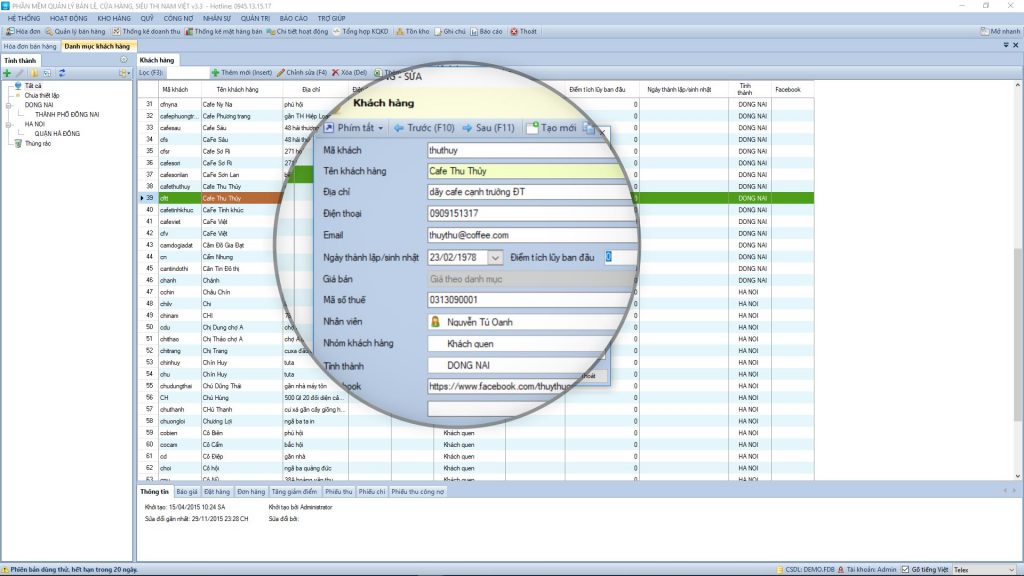Switch to the Hóa đơn bán hàng tab

coord(29,46)
